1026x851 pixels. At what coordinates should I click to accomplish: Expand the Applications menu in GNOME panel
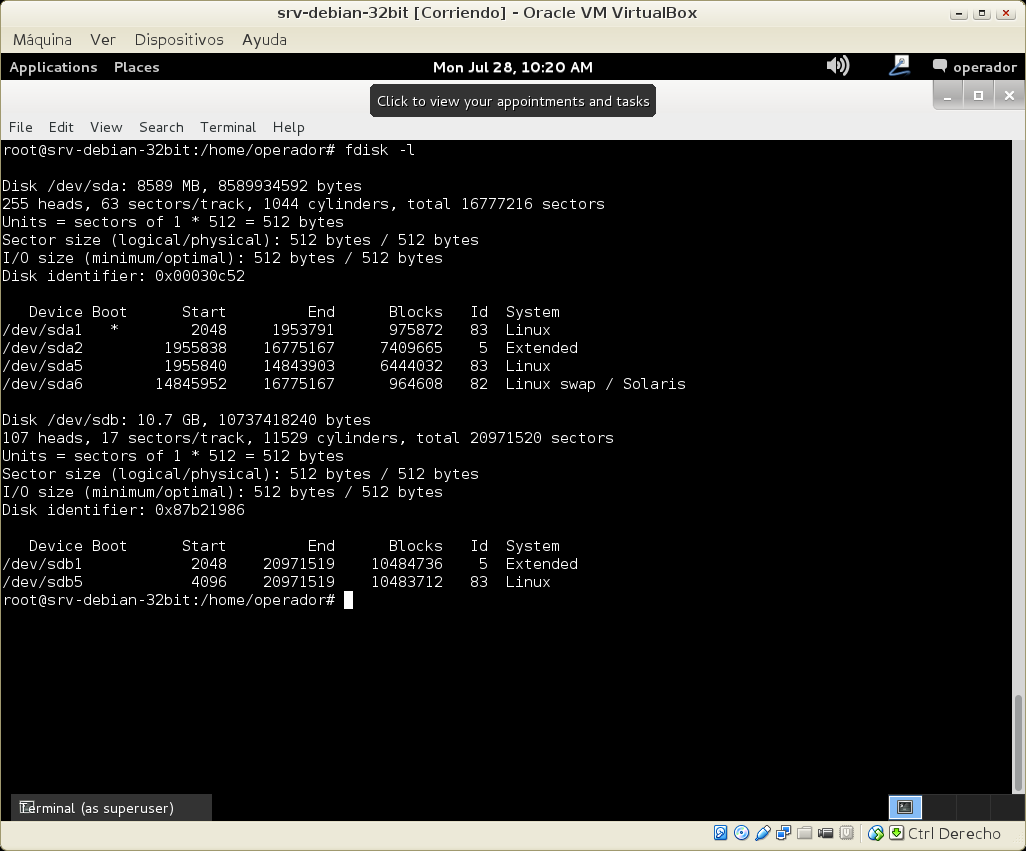pos(53,67)
